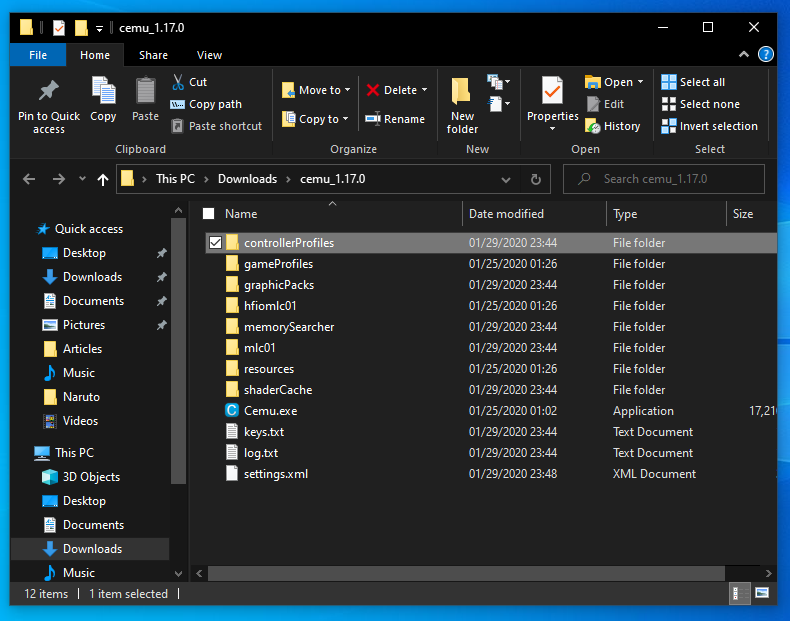Click the Copy icon in Clipboard group

click(x=103, y=91)
